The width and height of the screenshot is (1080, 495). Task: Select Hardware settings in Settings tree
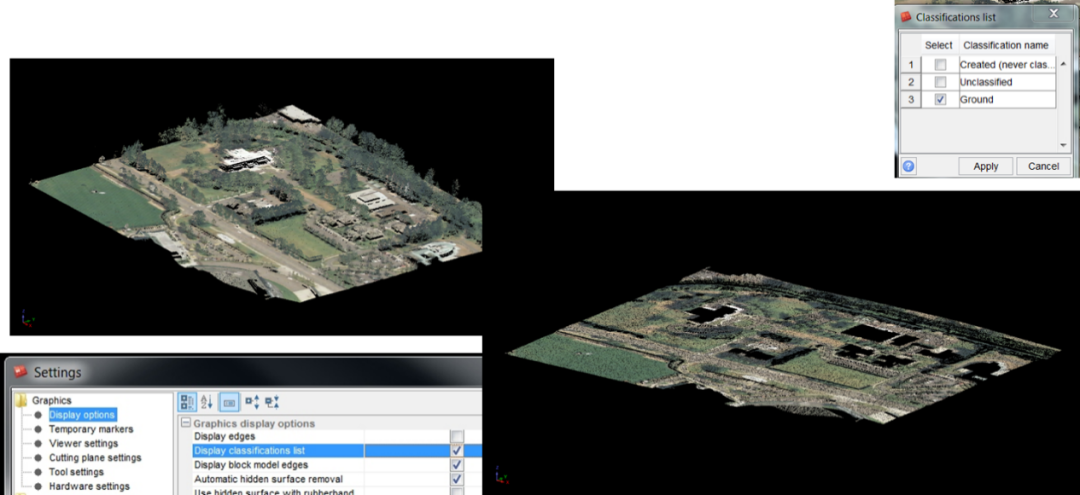tap(90, 486)
